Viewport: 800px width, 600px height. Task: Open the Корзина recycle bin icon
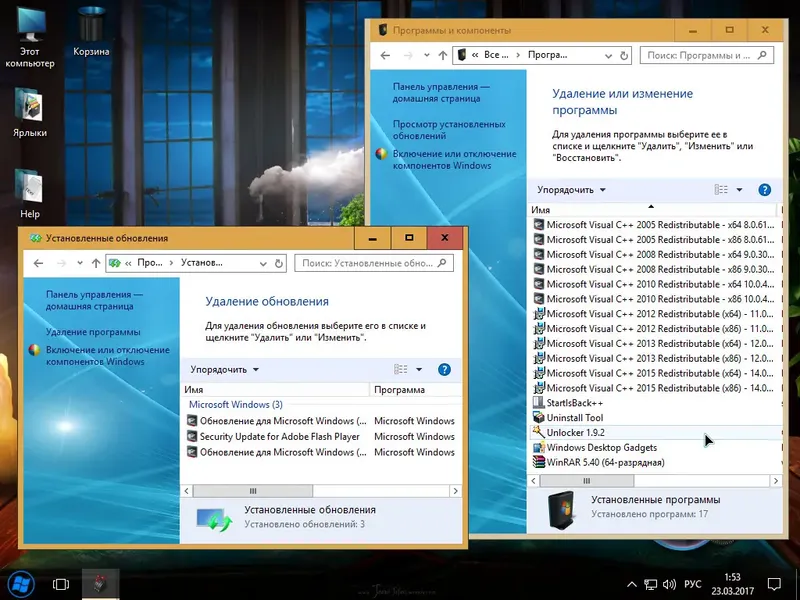[91, 31]
